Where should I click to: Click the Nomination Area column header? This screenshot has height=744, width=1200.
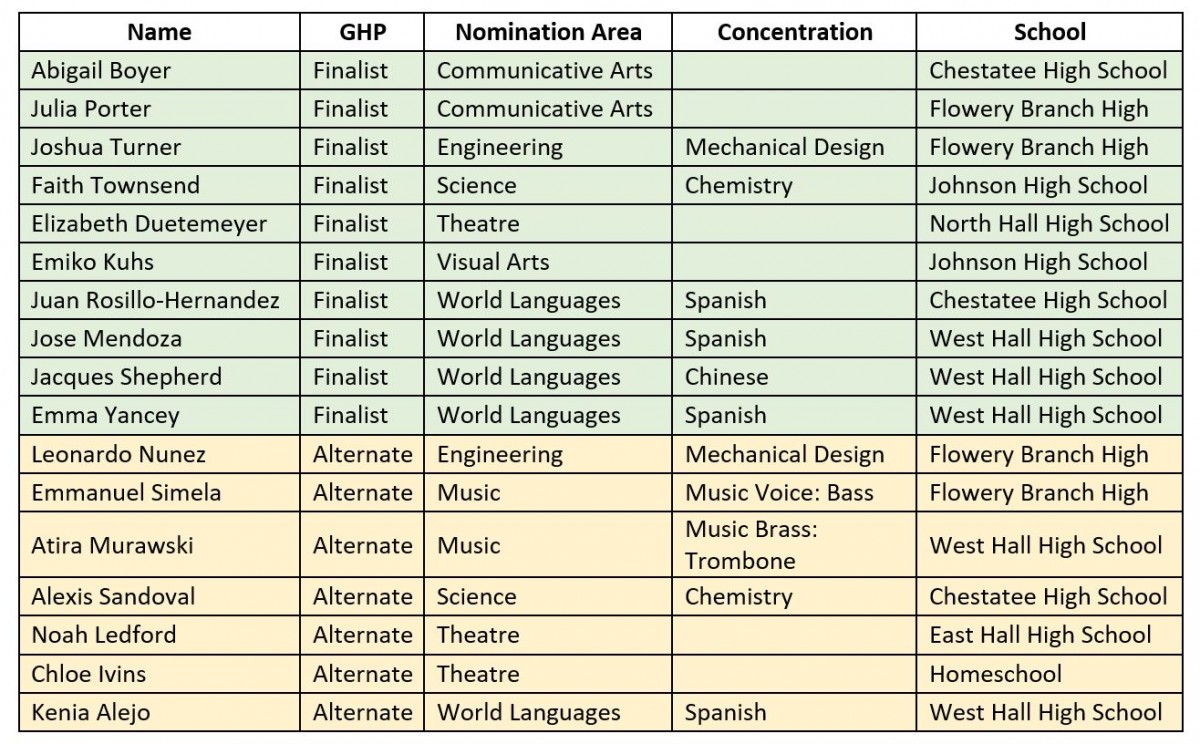point(548,32)
